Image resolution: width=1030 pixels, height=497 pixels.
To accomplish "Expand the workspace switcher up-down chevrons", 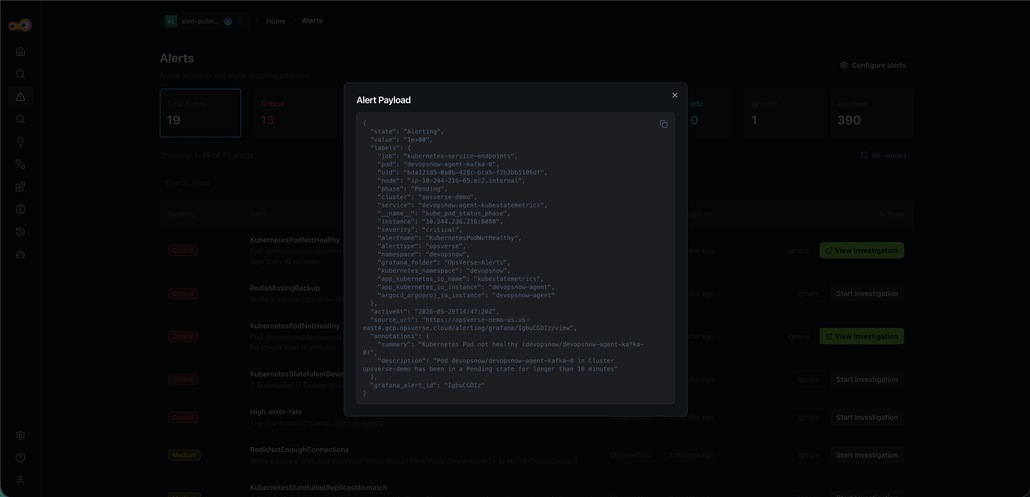I will click(240, 21).
